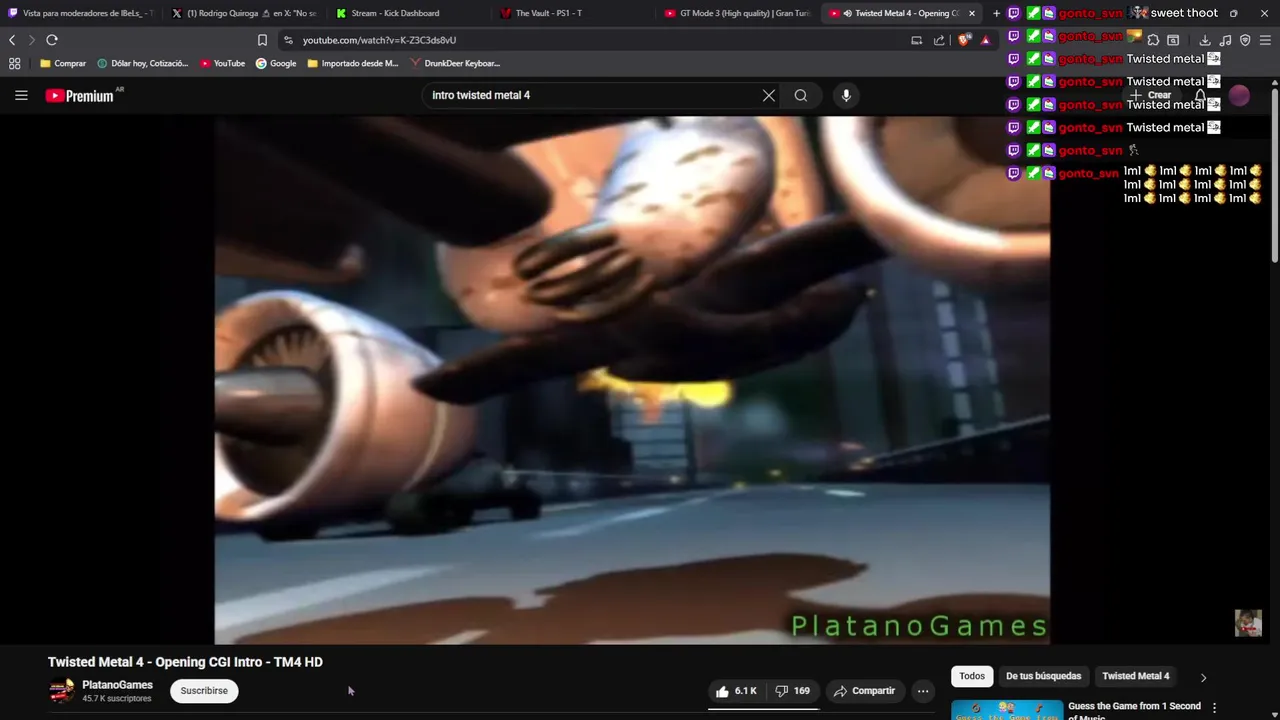This screenshot has height=720, width=1280.
Task: View site information icon in the address bar
Action: (288, 40)
